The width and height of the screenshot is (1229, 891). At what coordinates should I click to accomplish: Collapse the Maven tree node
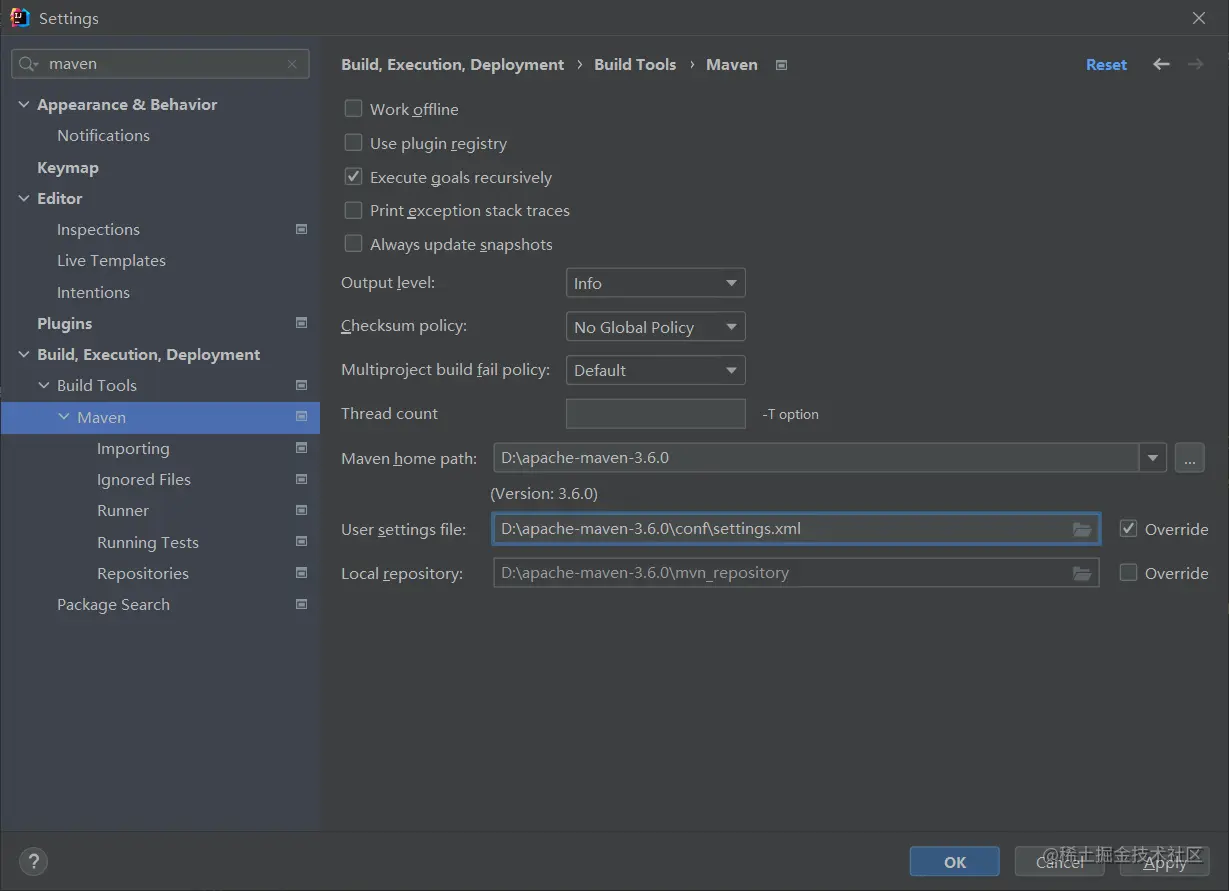tap(64, 417)
